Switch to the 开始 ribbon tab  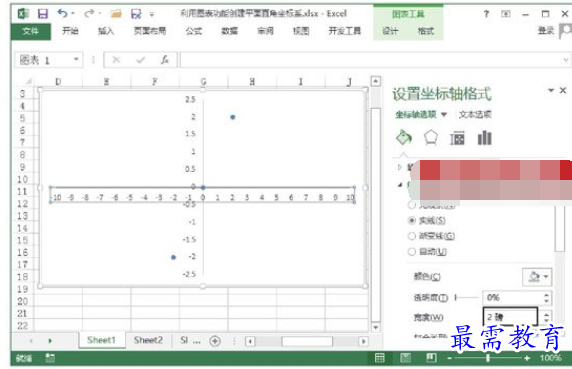pos(70,31)
